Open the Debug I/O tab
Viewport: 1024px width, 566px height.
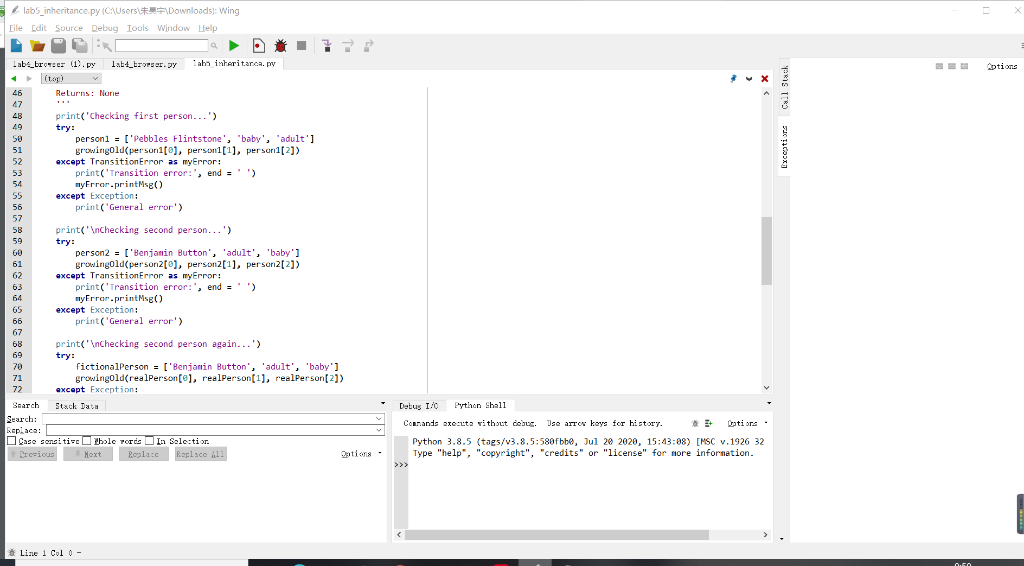[x=418, y=406]
